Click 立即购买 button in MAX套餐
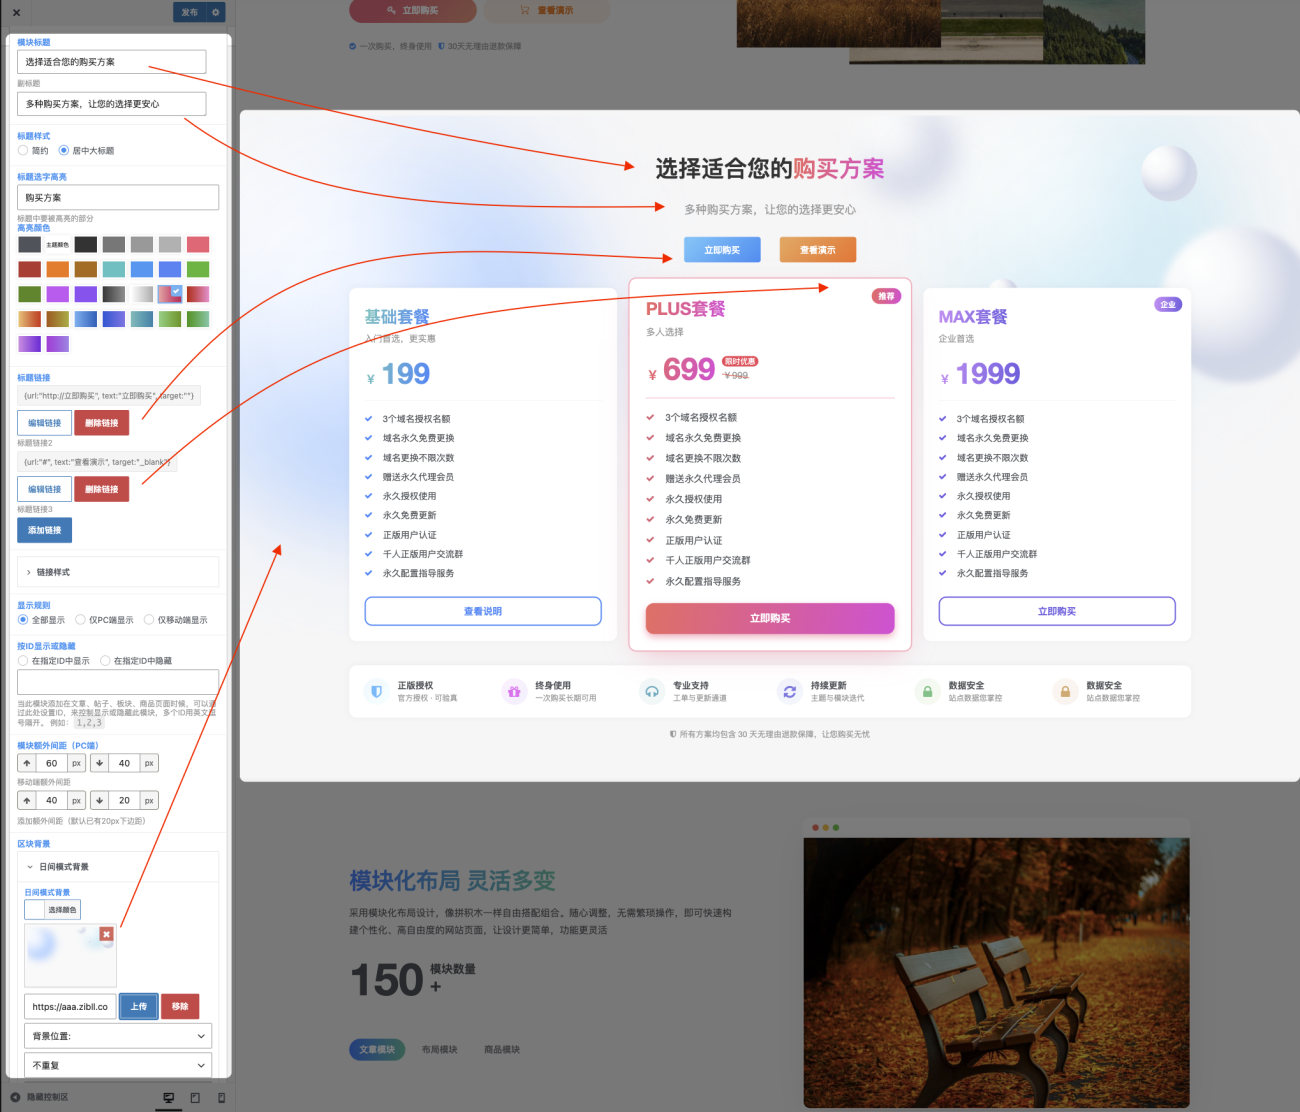The height and width of the screenshot is (1112, 1300). click(x=1057, y=611)
